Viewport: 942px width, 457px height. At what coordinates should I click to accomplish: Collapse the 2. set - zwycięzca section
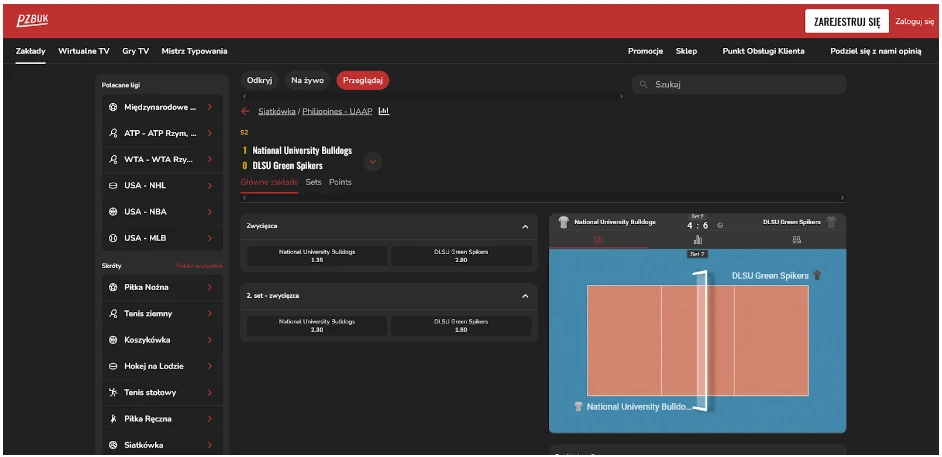525,296
